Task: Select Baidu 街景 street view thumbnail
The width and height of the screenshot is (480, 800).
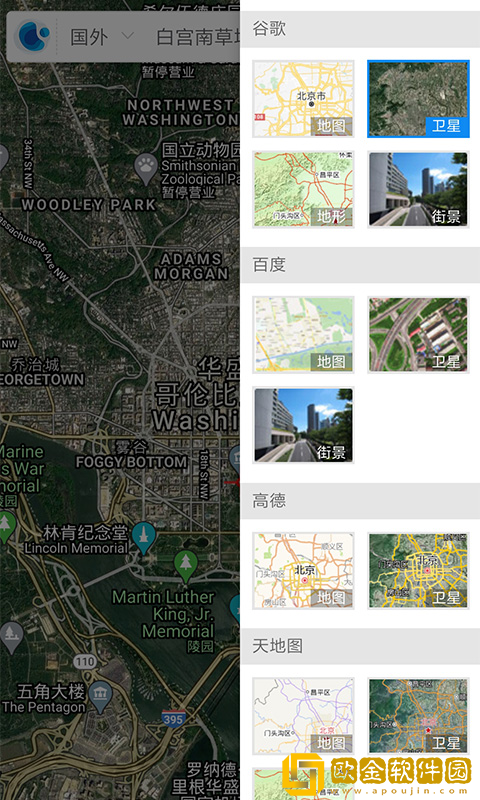Action: tap(304, 425)
